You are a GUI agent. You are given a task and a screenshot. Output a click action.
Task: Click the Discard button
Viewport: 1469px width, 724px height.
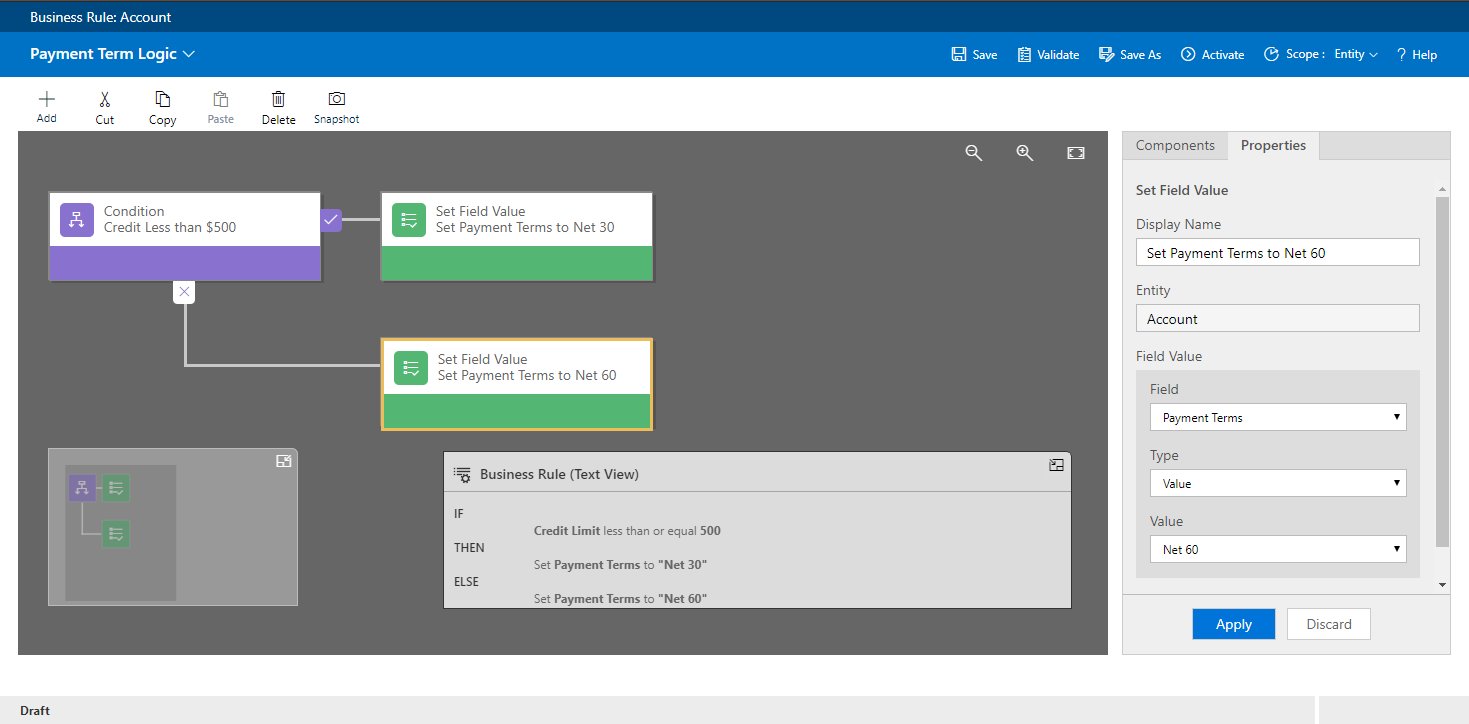(x=1328, y=624)
